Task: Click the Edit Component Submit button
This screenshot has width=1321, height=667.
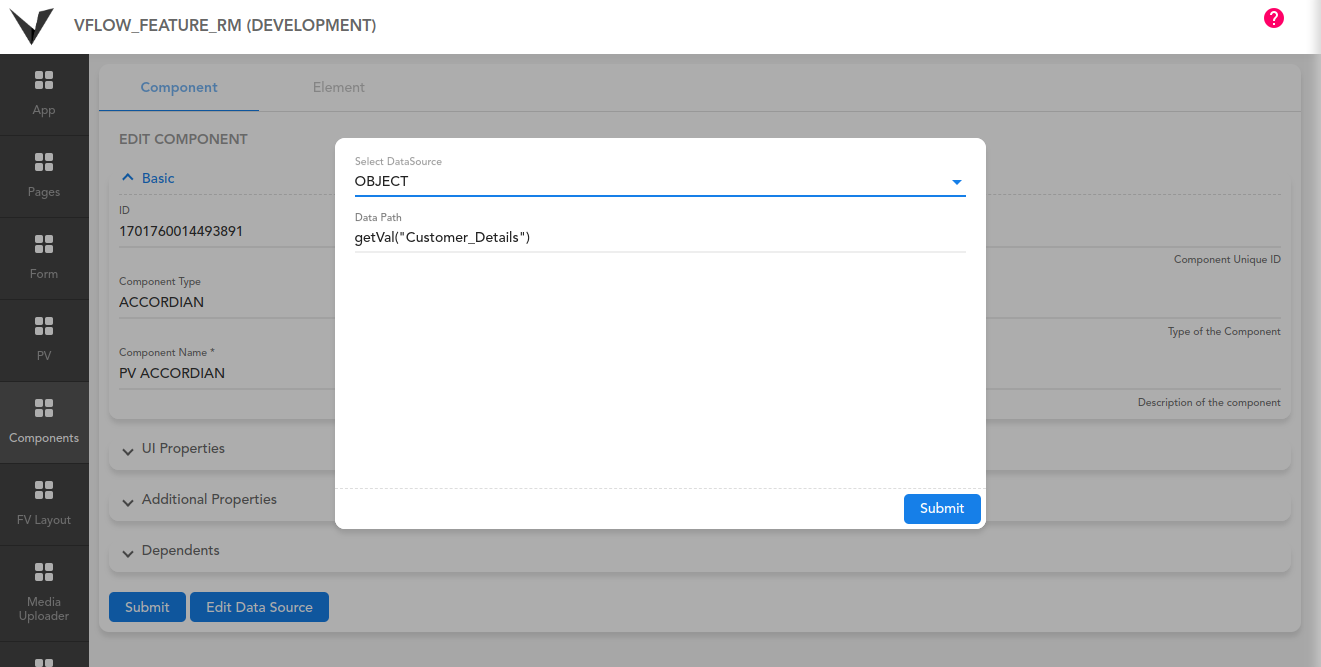Action: click(x=147, y=607)
